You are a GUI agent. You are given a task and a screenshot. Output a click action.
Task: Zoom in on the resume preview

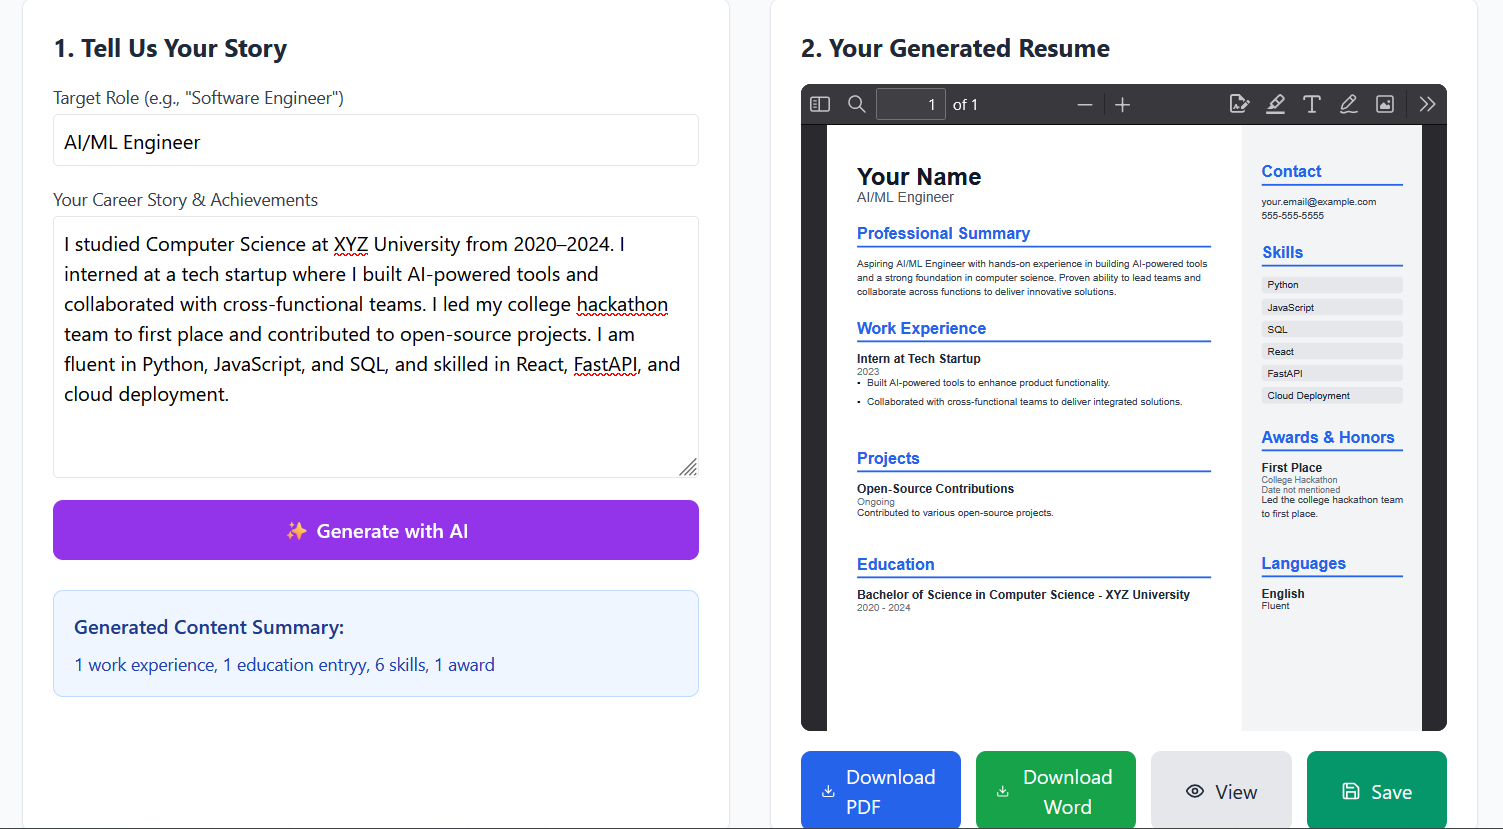[x=1123, y=103]
